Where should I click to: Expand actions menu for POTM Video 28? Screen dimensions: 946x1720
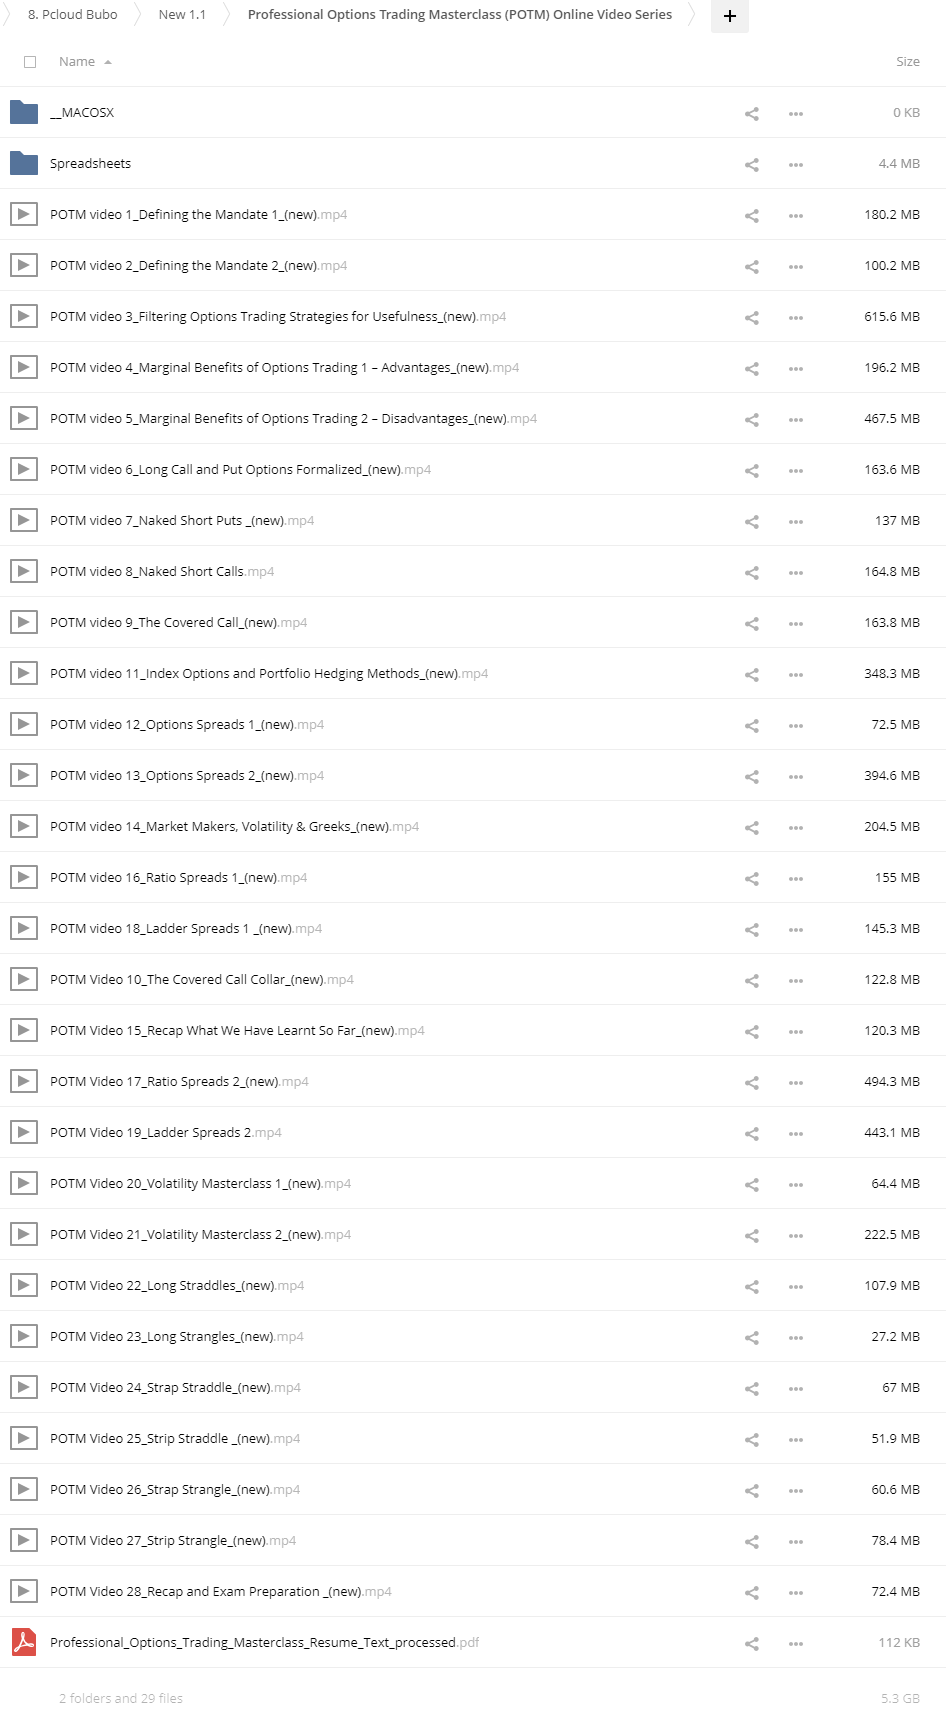tap(795, 1593)
